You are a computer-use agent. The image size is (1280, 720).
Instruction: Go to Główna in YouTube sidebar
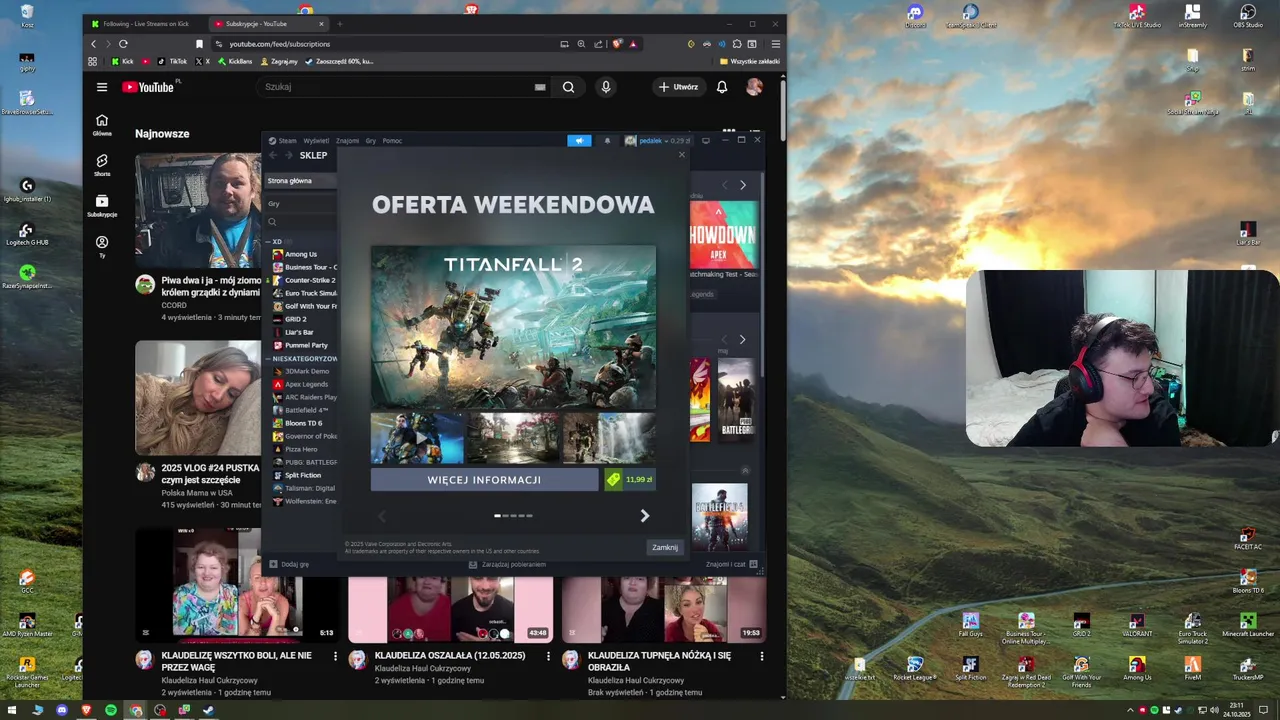(102, 124)
